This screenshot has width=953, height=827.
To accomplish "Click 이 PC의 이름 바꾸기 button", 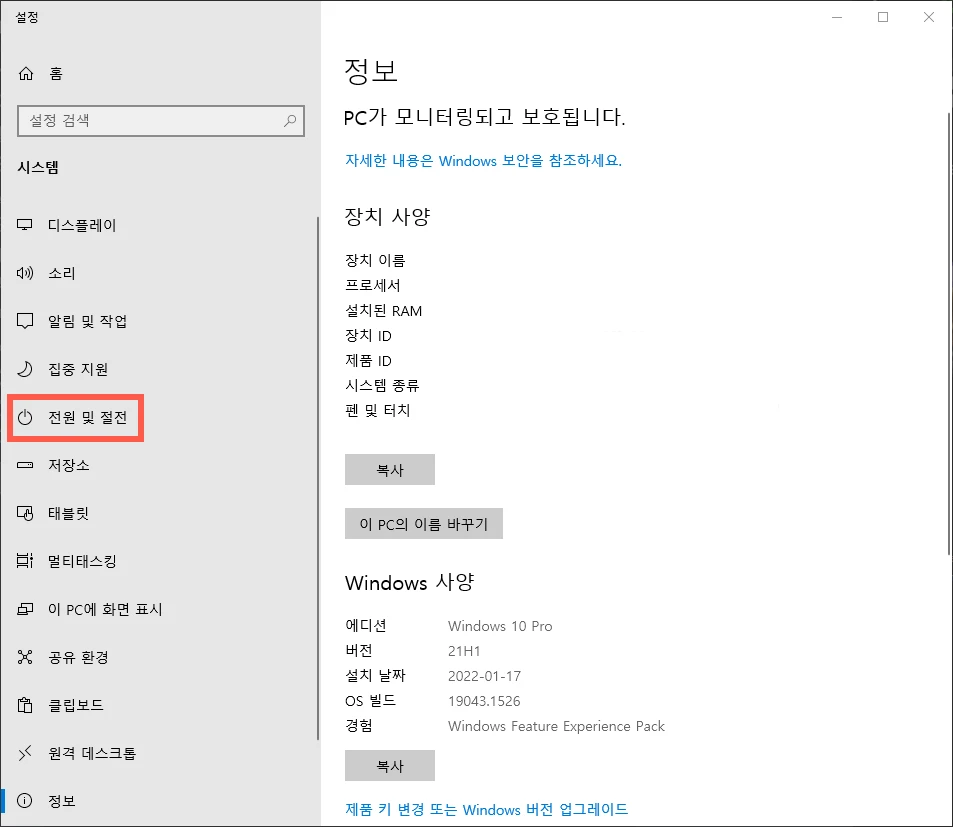I will [424, 524].
